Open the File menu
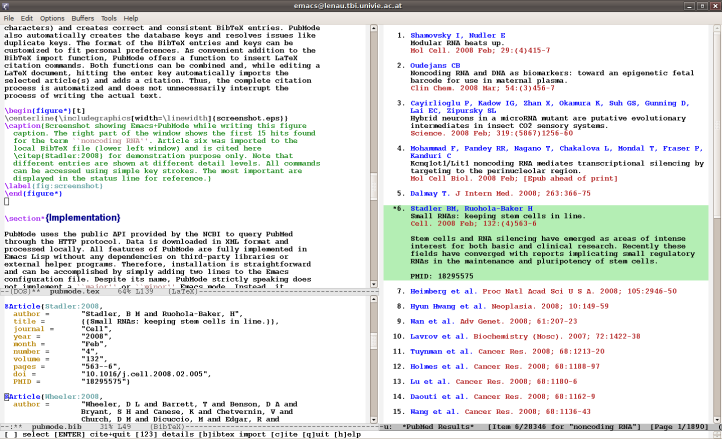The height and width of the screenshot is (439, 722). click(x=9, y=18)
